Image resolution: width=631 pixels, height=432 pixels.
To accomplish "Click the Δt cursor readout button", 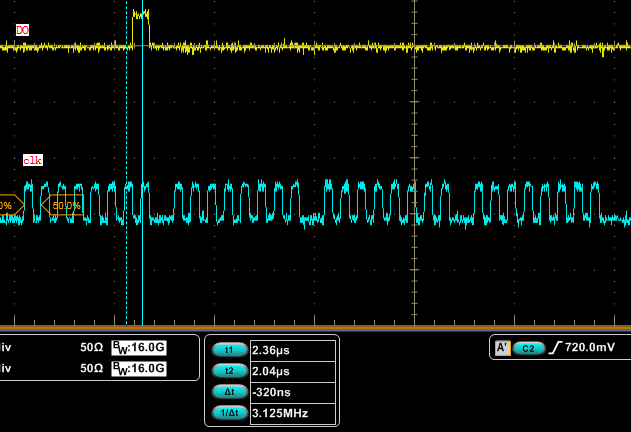I will click(229, 392).
